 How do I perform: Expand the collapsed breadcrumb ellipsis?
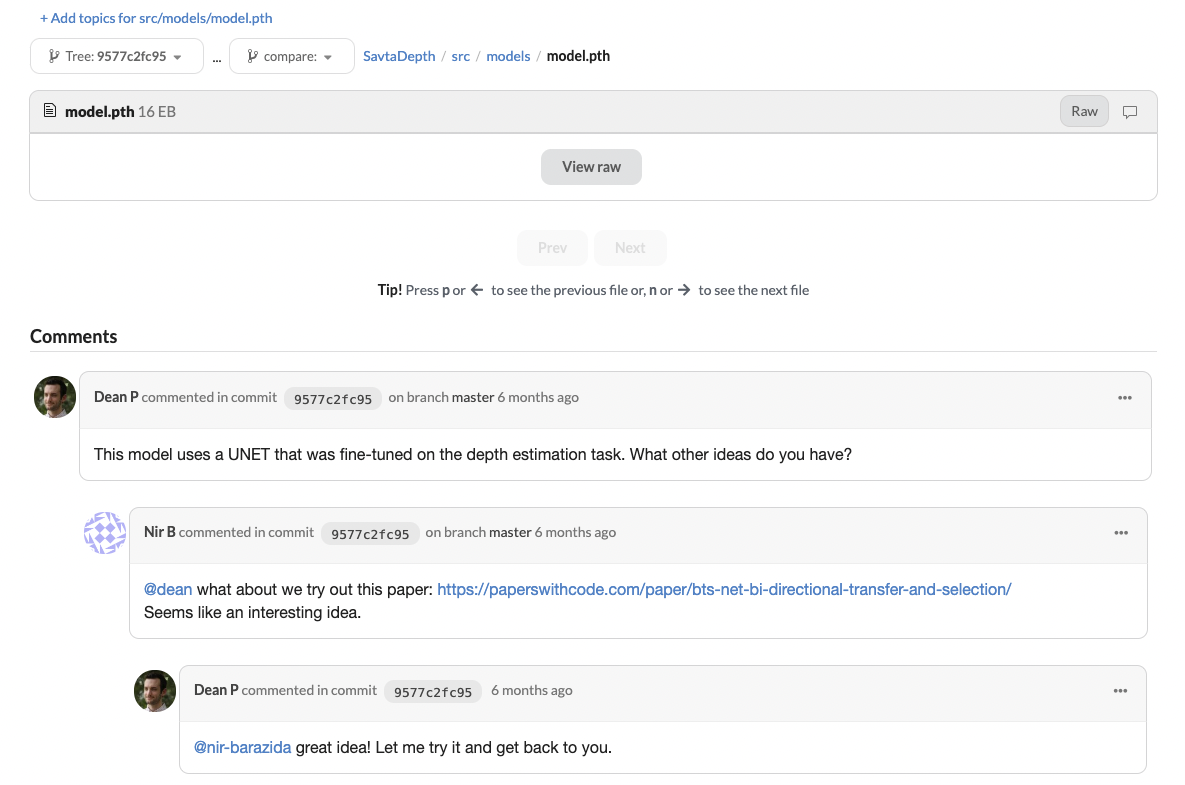[x=216, y=58]
